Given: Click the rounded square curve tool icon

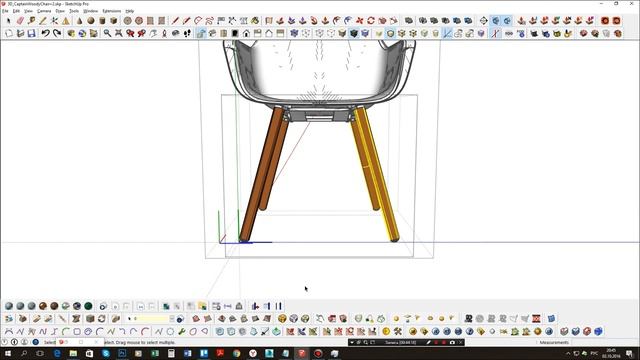Looking at the screenshot, I should click(x=77, y=331).
